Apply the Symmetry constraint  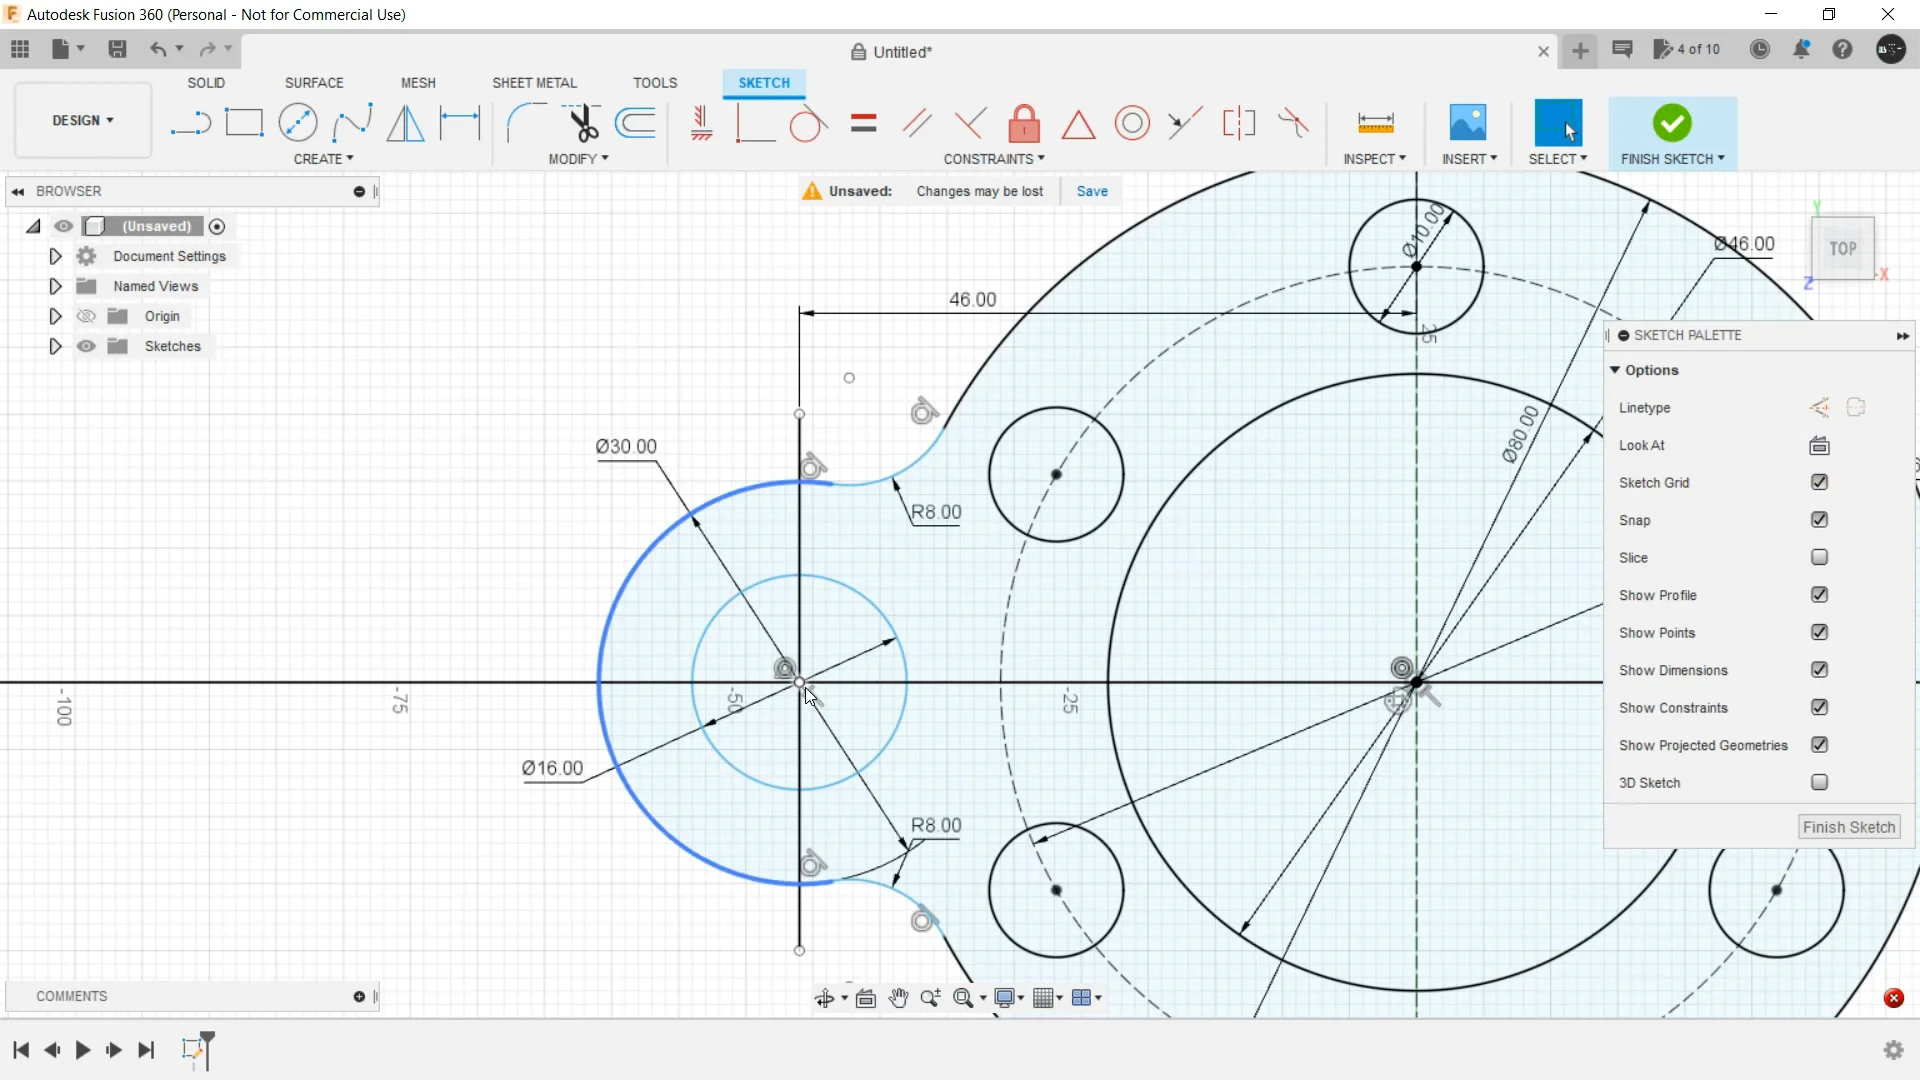coord(1239,124)
